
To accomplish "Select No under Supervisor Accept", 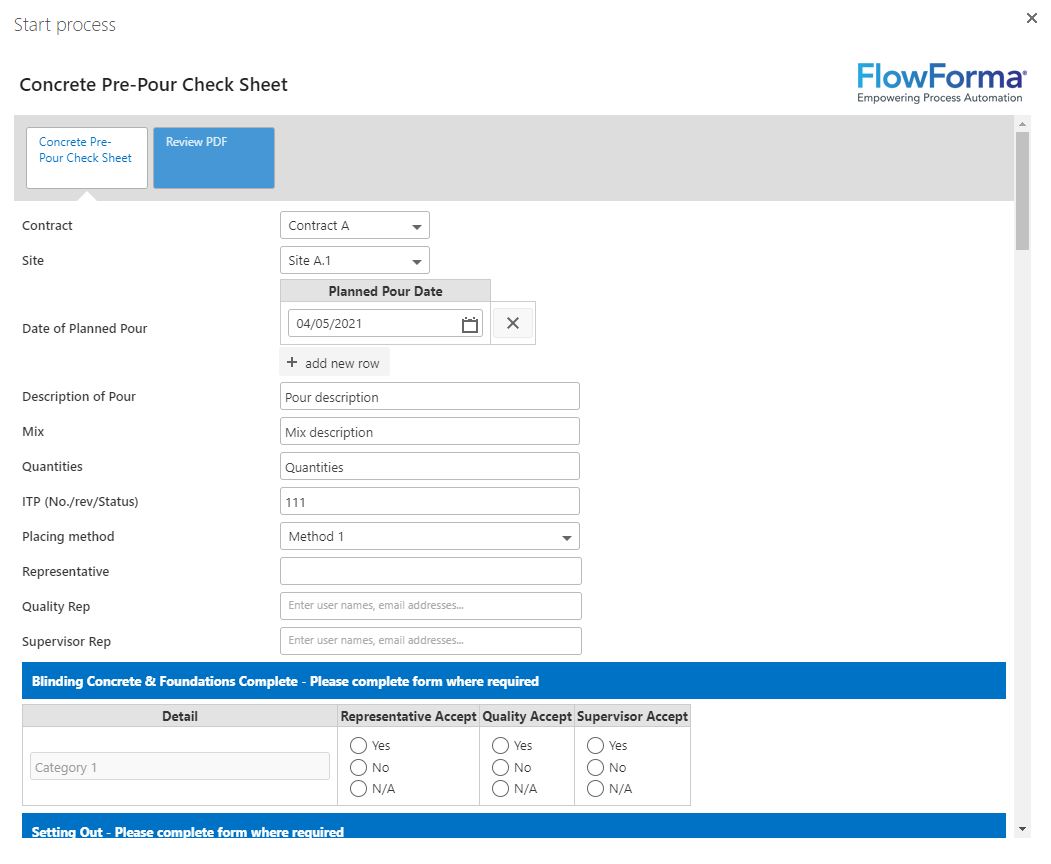I will [x=595, y=767].
